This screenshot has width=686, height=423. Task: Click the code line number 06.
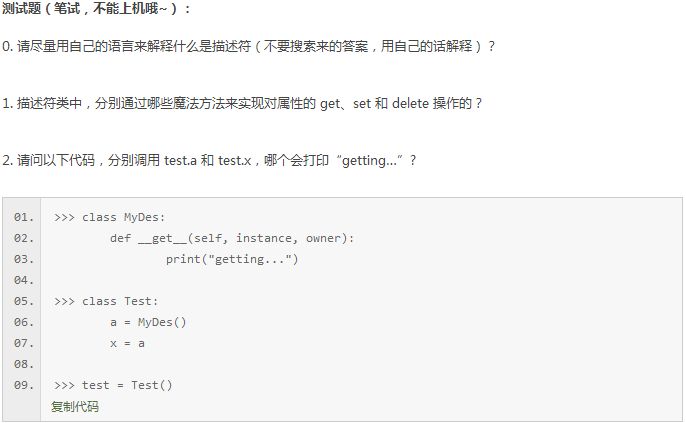(24, 322)
